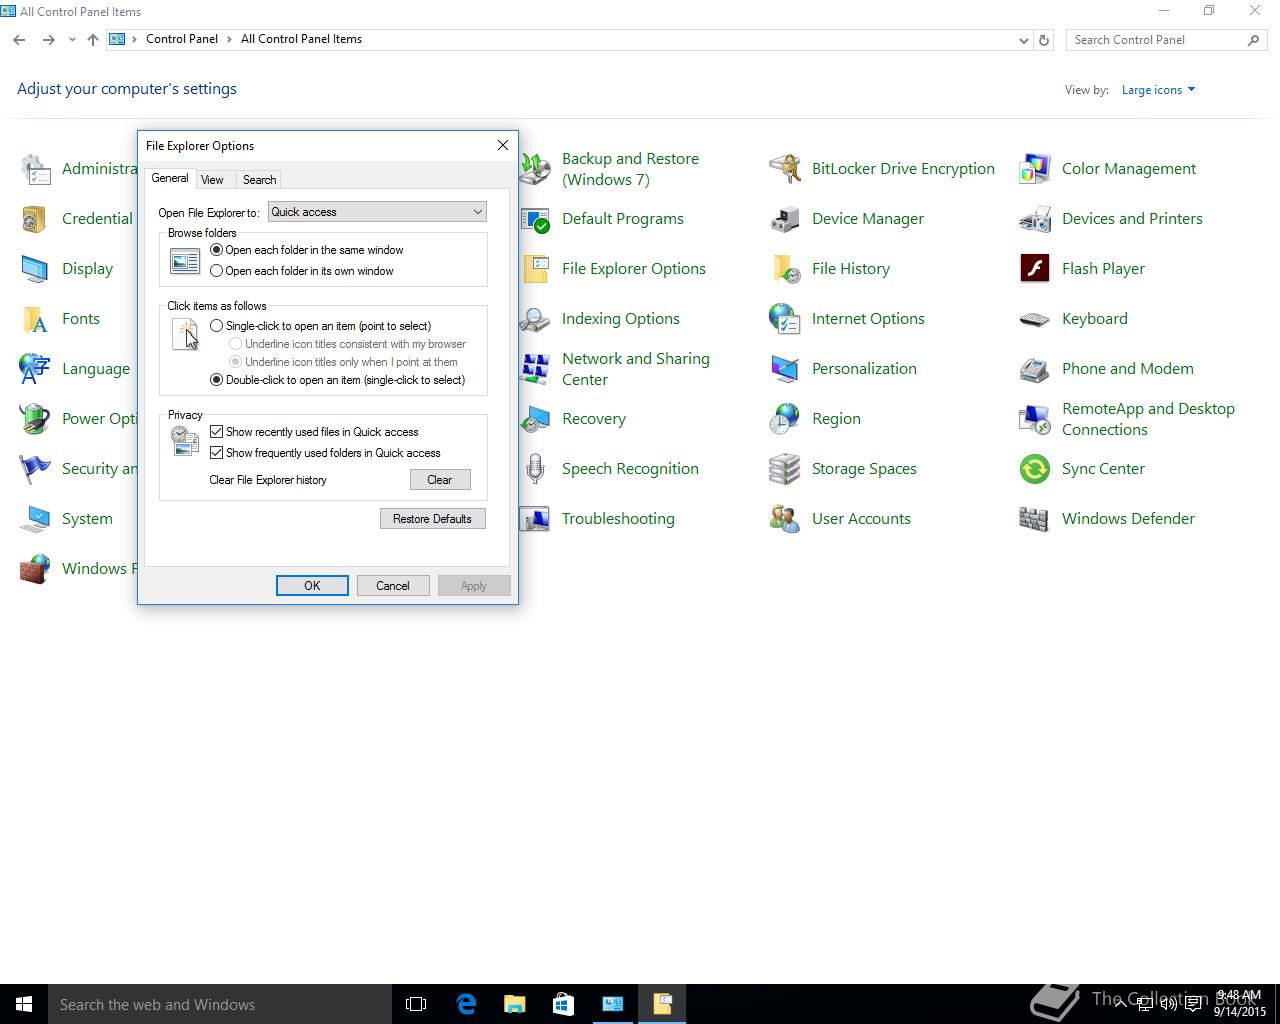Switch to the View tab
The height and width of the screenshot is (1024, 1280).
coord(212,180)
